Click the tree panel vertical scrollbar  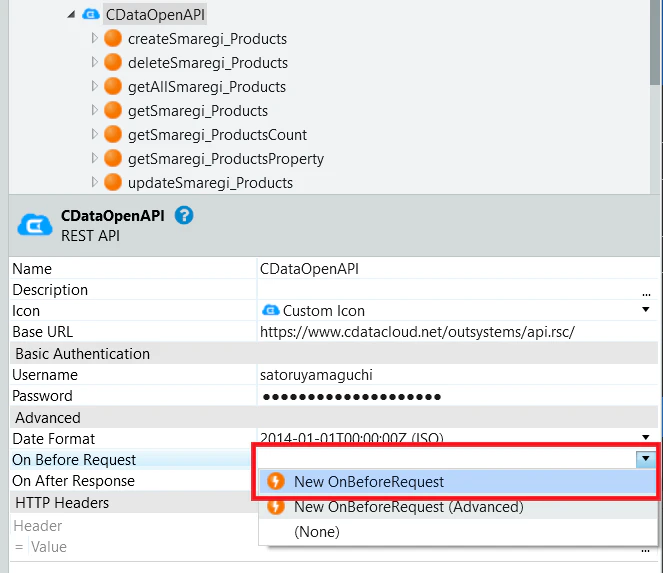point(655,42)
